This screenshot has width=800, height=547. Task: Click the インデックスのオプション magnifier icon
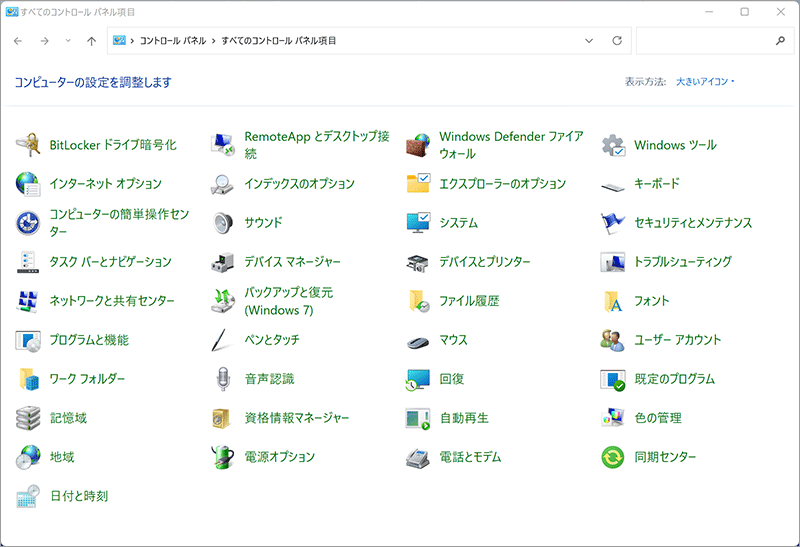(x=223, y=184)
